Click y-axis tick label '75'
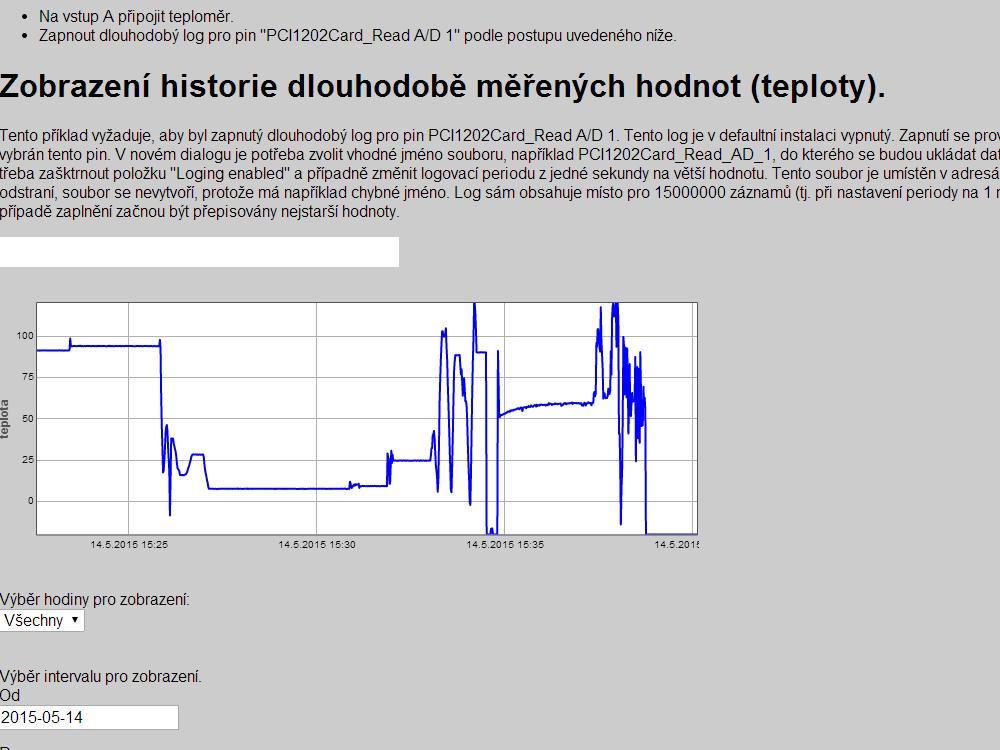This screenshot has width=1000, height=750. (27, 377)
